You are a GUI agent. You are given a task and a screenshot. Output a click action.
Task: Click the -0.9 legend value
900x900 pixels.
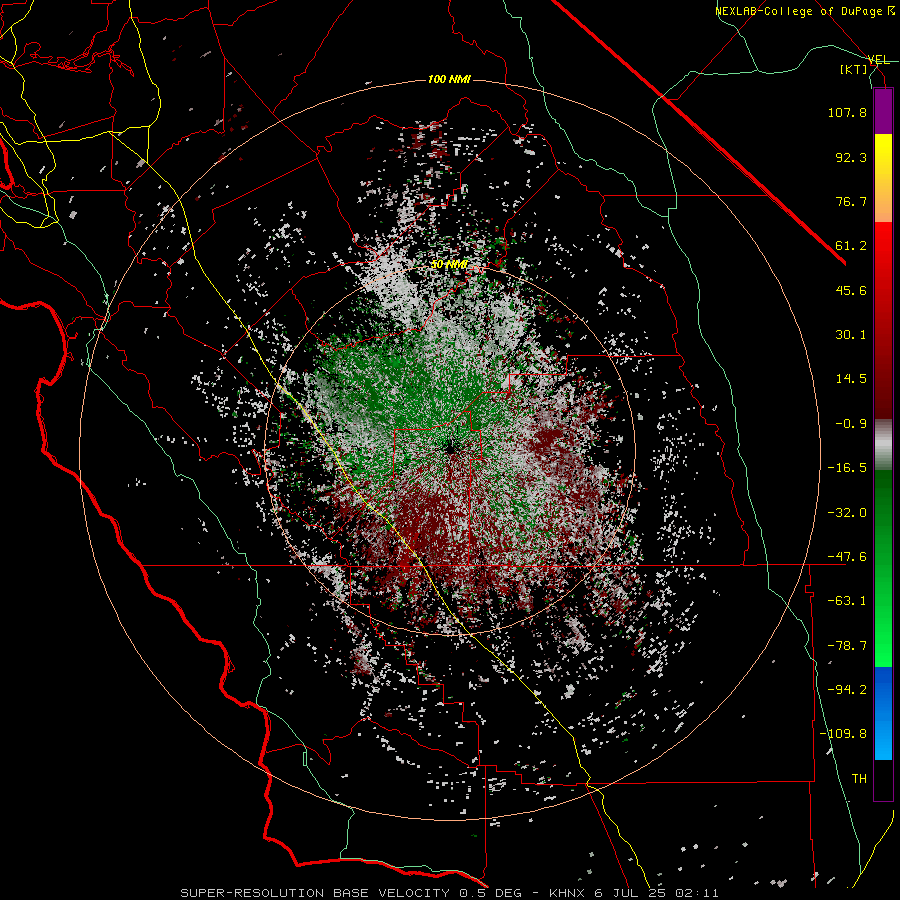851,424
